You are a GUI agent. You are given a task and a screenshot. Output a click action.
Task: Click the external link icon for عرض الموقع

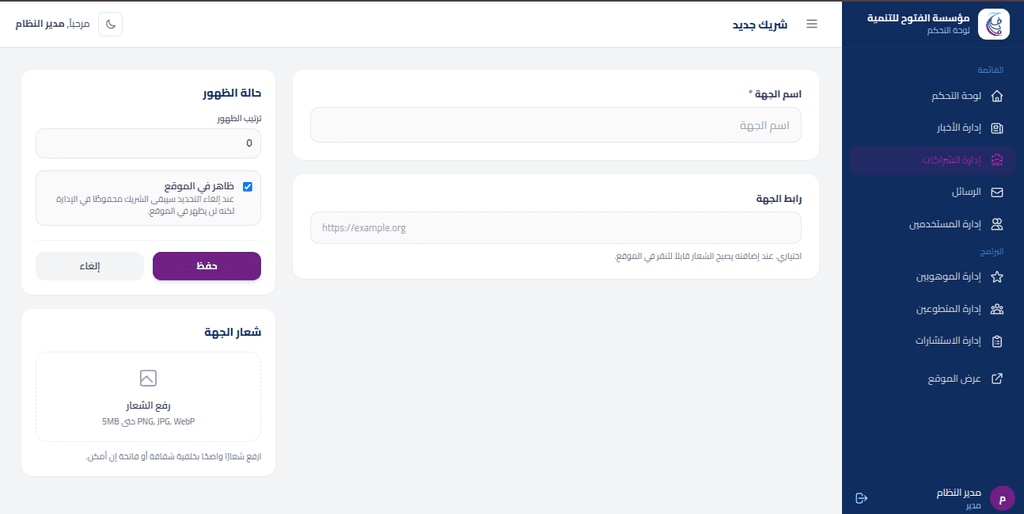(997, 379)
